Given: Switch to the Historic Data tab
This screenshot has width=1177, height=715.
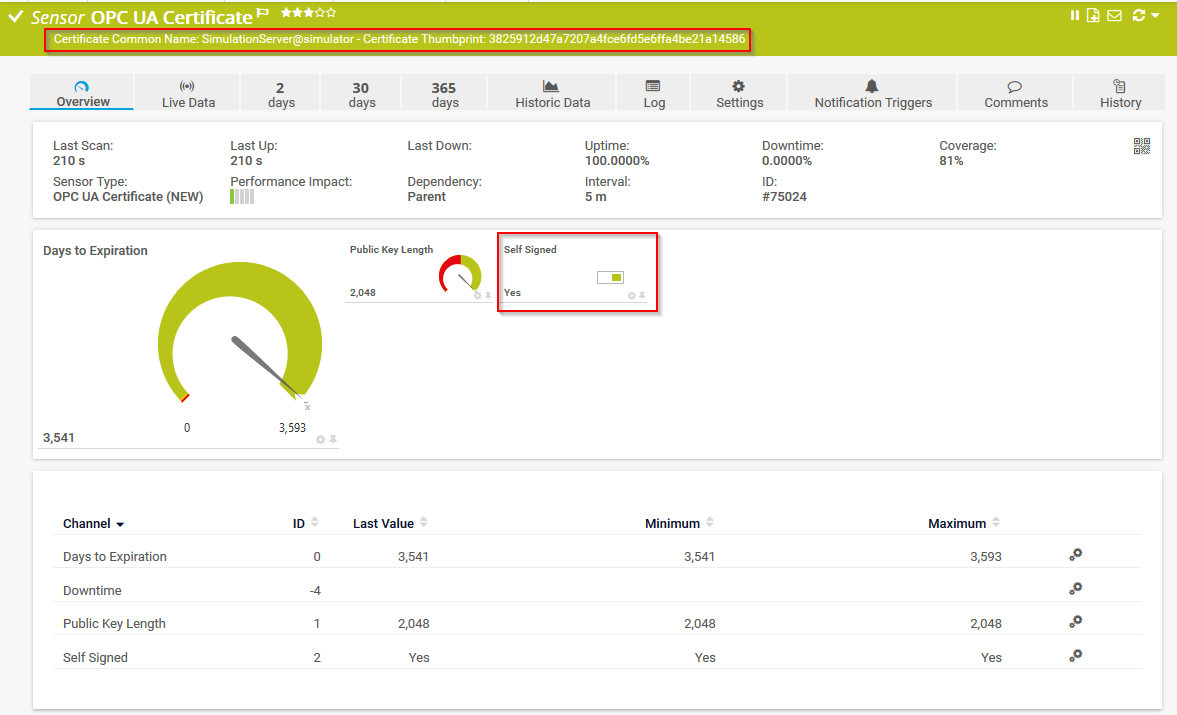Looking at the screenshot, I should pyautogui.click(x=551, y=93).
